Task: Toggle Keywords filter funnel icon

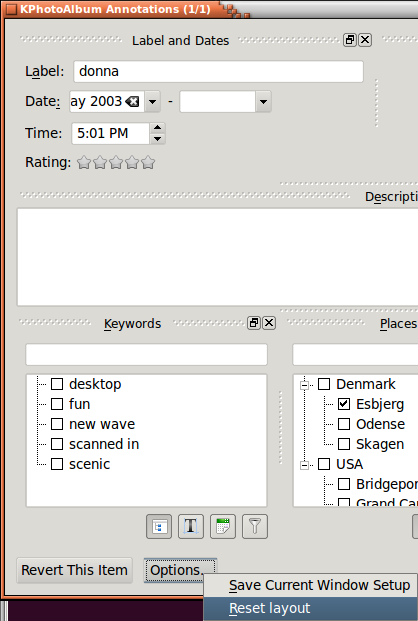Action: [255, 526]
